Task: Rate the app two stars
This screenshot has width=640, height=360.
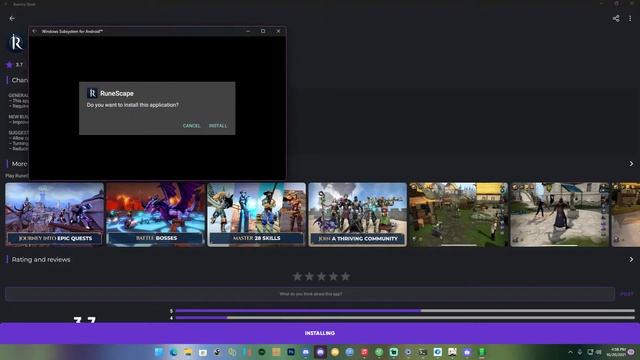Action: tap(309, 276)
